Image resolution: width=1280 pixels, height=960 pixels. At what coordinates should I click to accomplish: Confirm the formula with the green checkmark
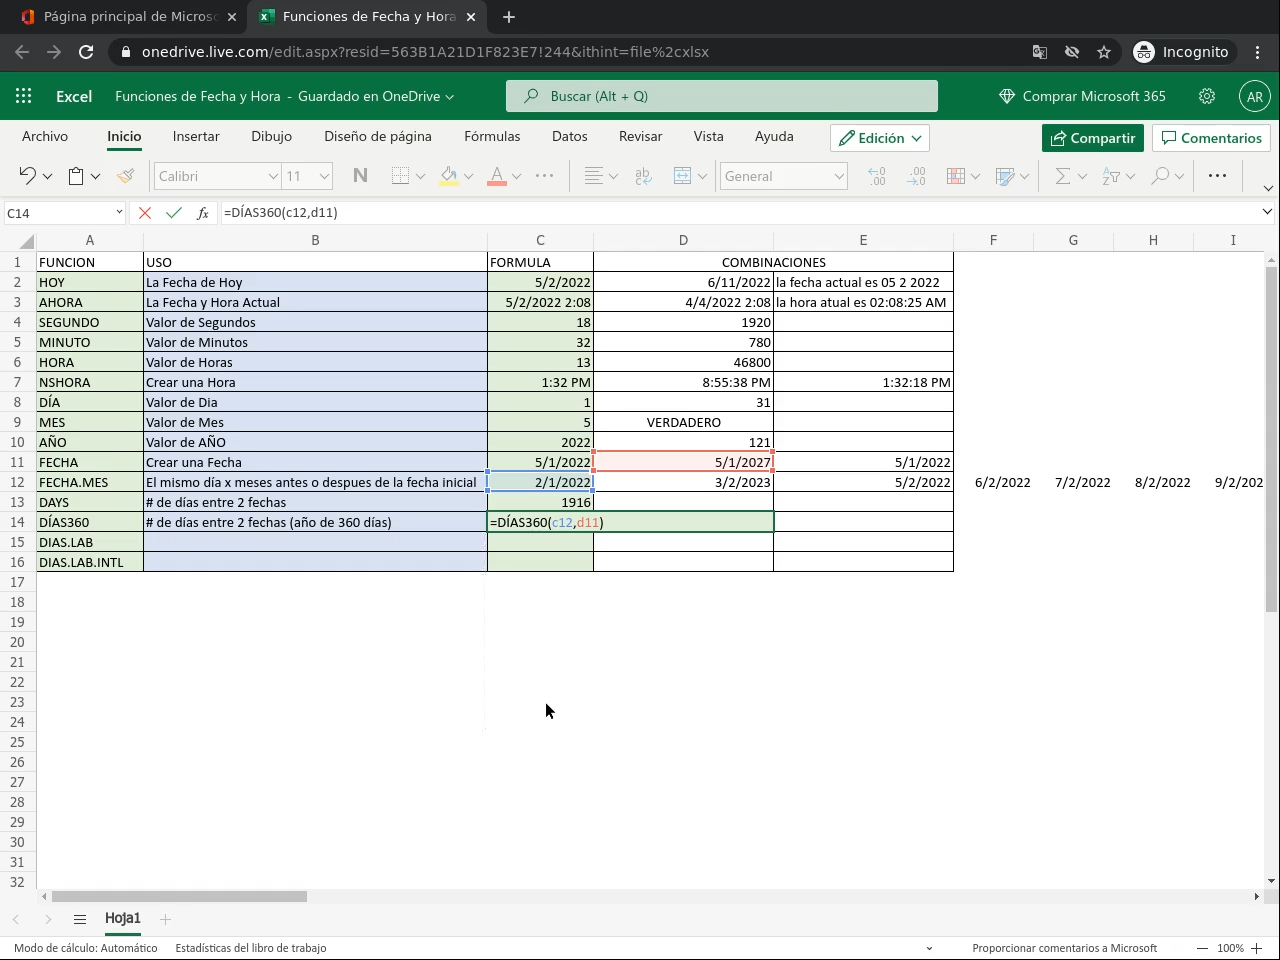click(x=174, y=213)
